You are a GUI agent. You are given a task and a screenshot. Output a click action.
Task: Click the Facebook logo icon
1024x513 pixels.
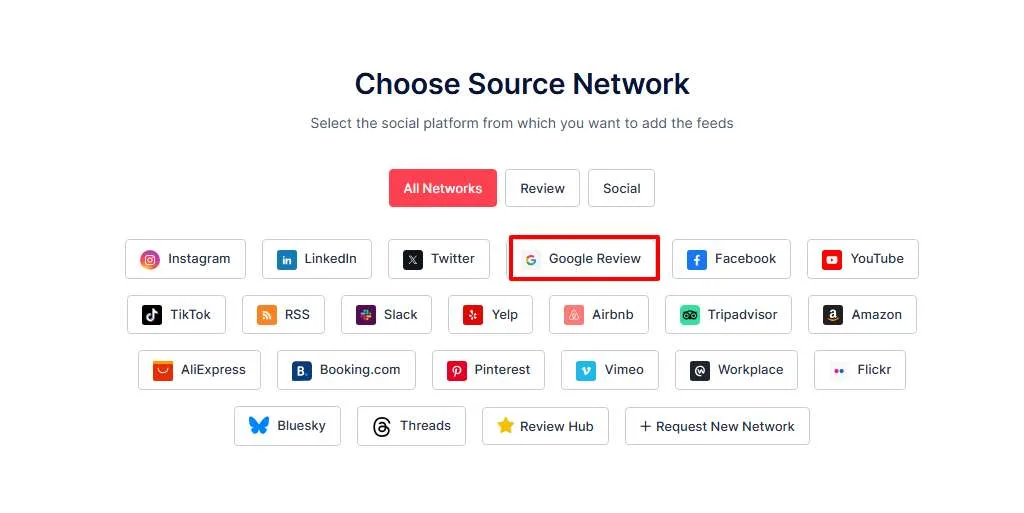pyautogui.click(x=697, y=260)
